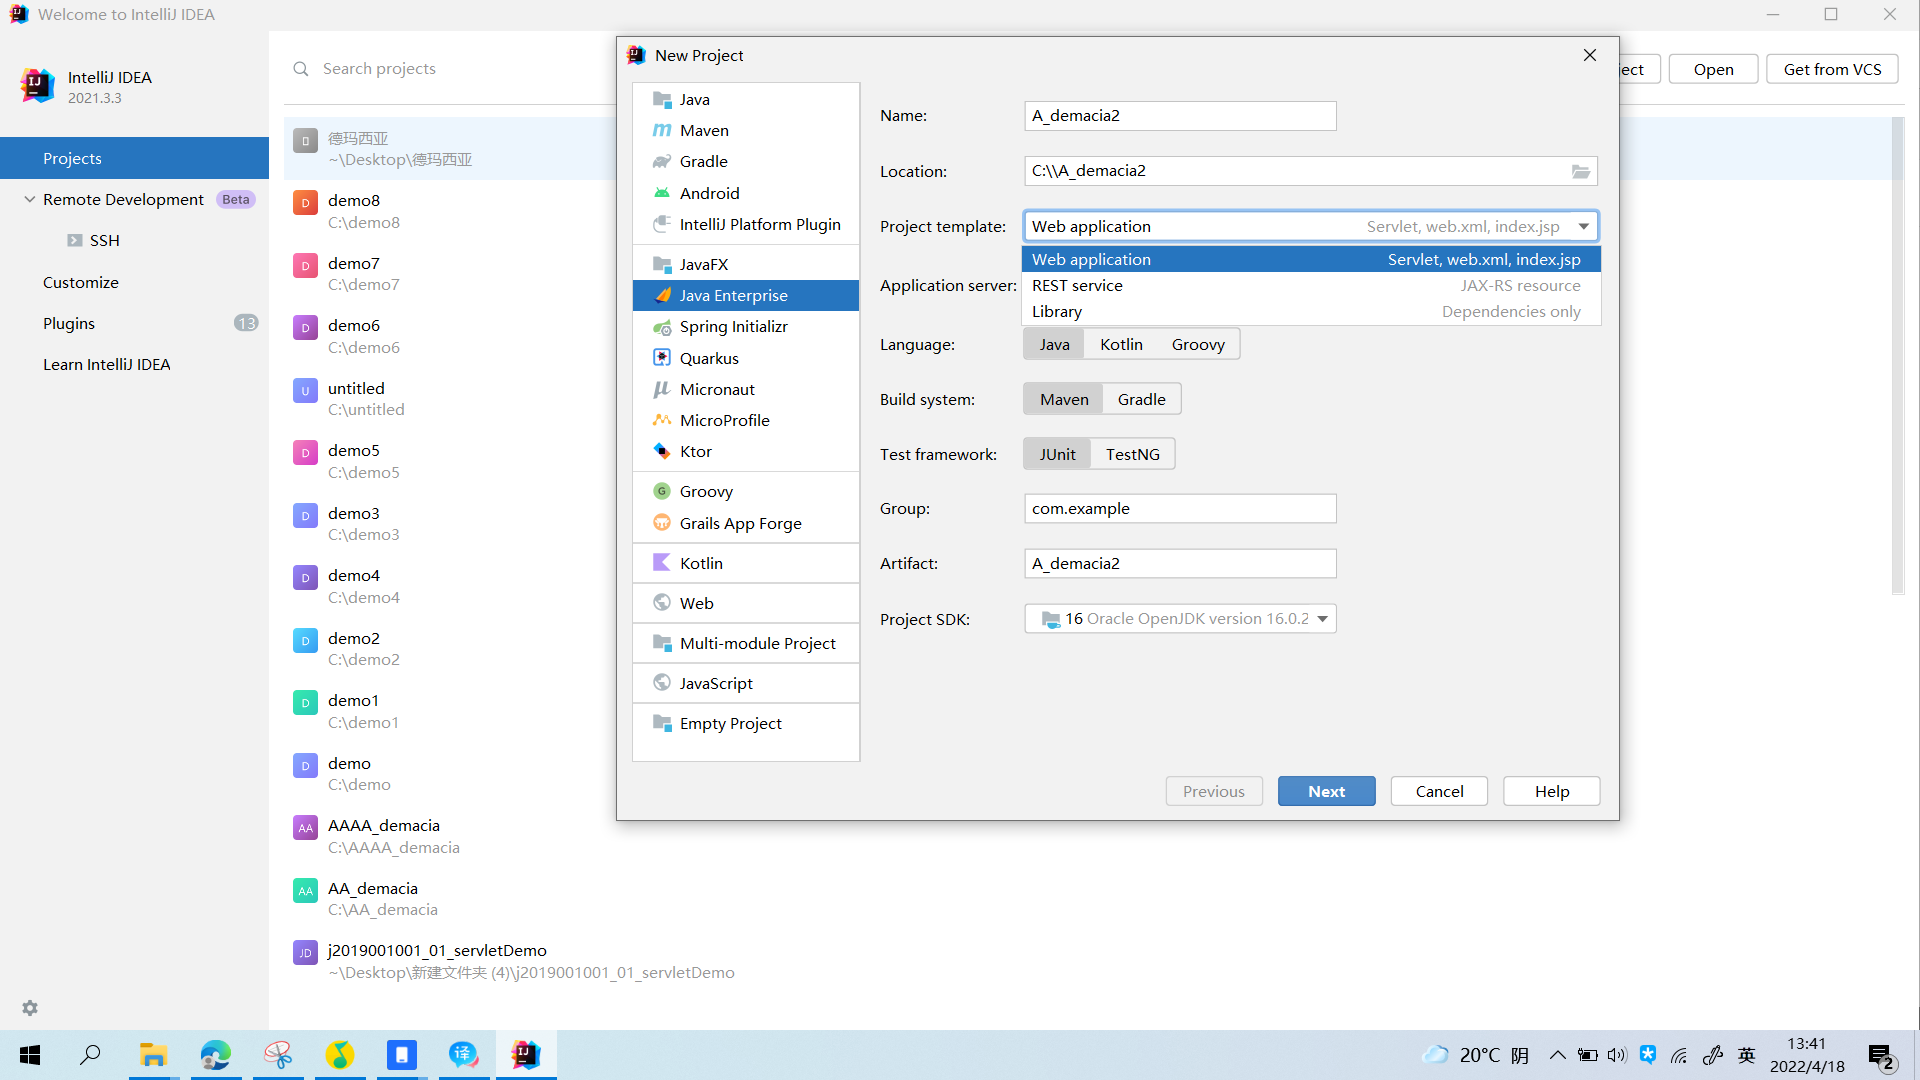Select Spring Initializr icon

661,326
